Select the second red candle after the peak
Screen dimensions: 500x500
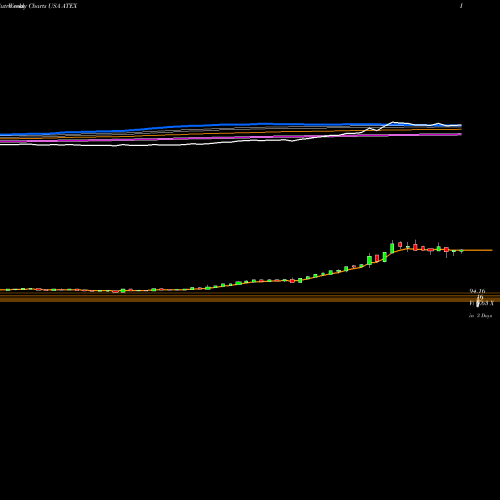coord(415,247)
